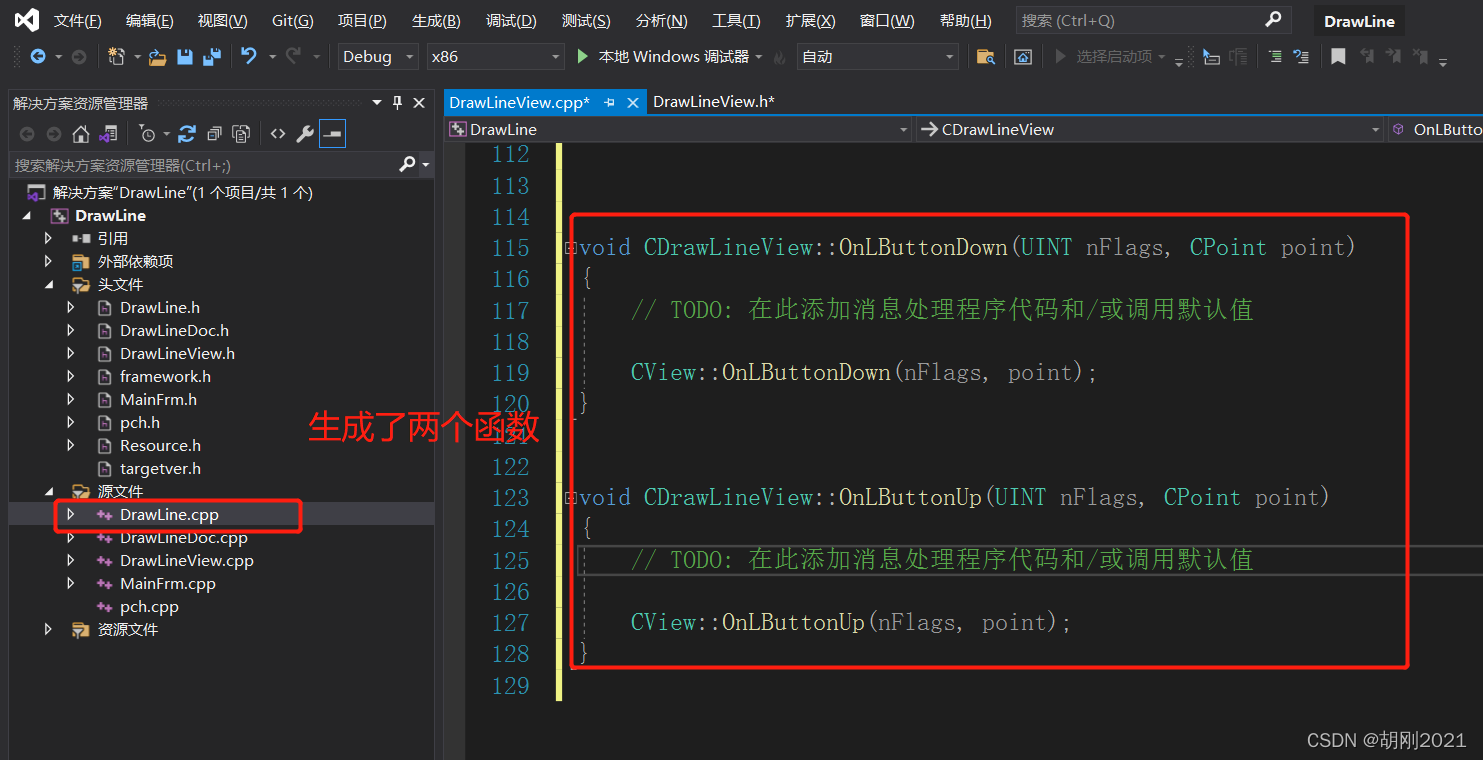1483x760 pixels.
Task: Expand the 引用 node
Action: [x=48, y=238]
